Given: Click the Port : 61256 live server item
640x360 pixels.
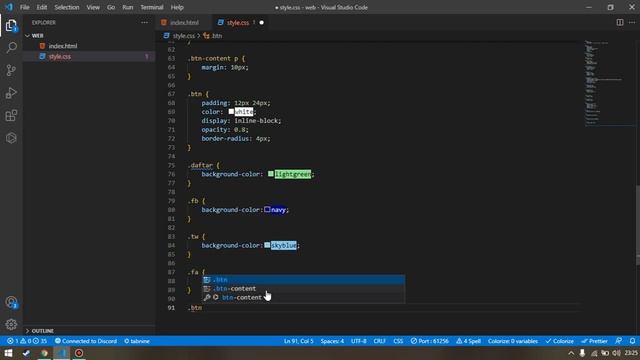Looking at the screenshot, I should click(x=429, y=341).
